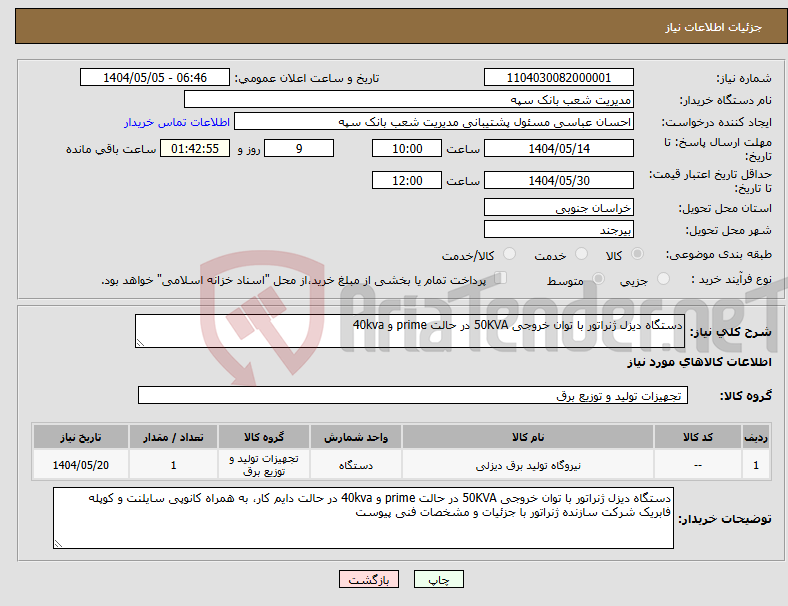This screenshot has width=788, height=606.
Task: Click the کد کالا column header
Action: (698, 437)
